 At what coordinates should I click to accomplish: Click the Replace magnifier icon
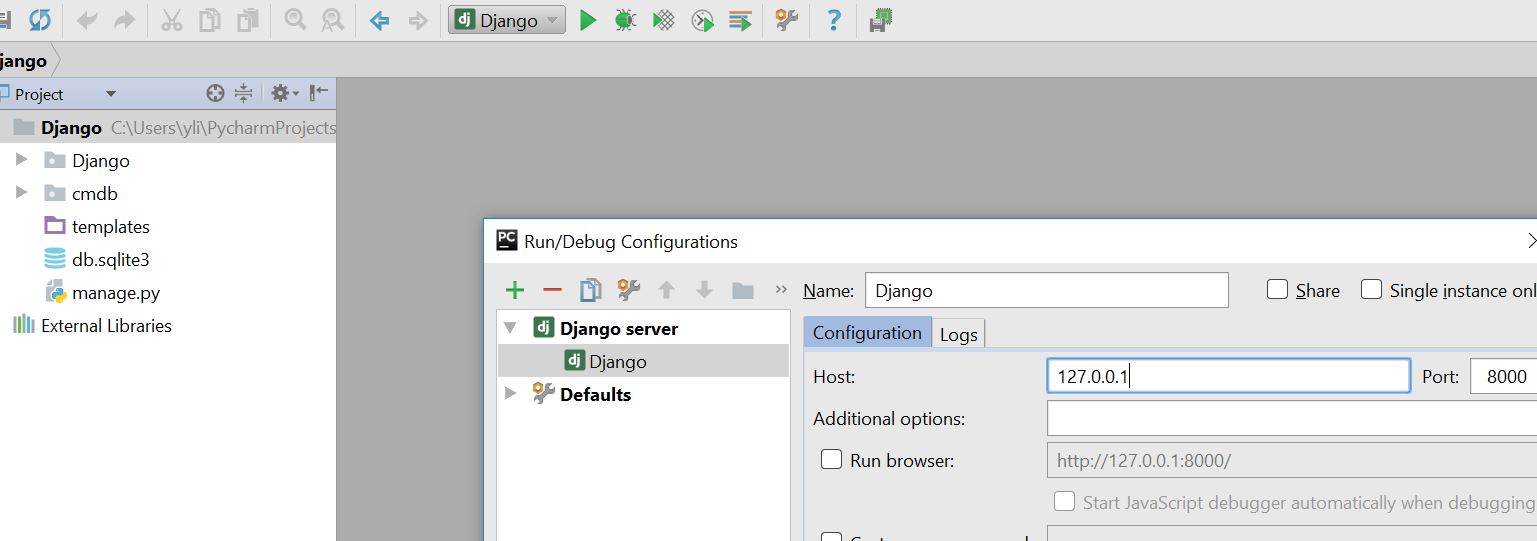pos(332,20)
